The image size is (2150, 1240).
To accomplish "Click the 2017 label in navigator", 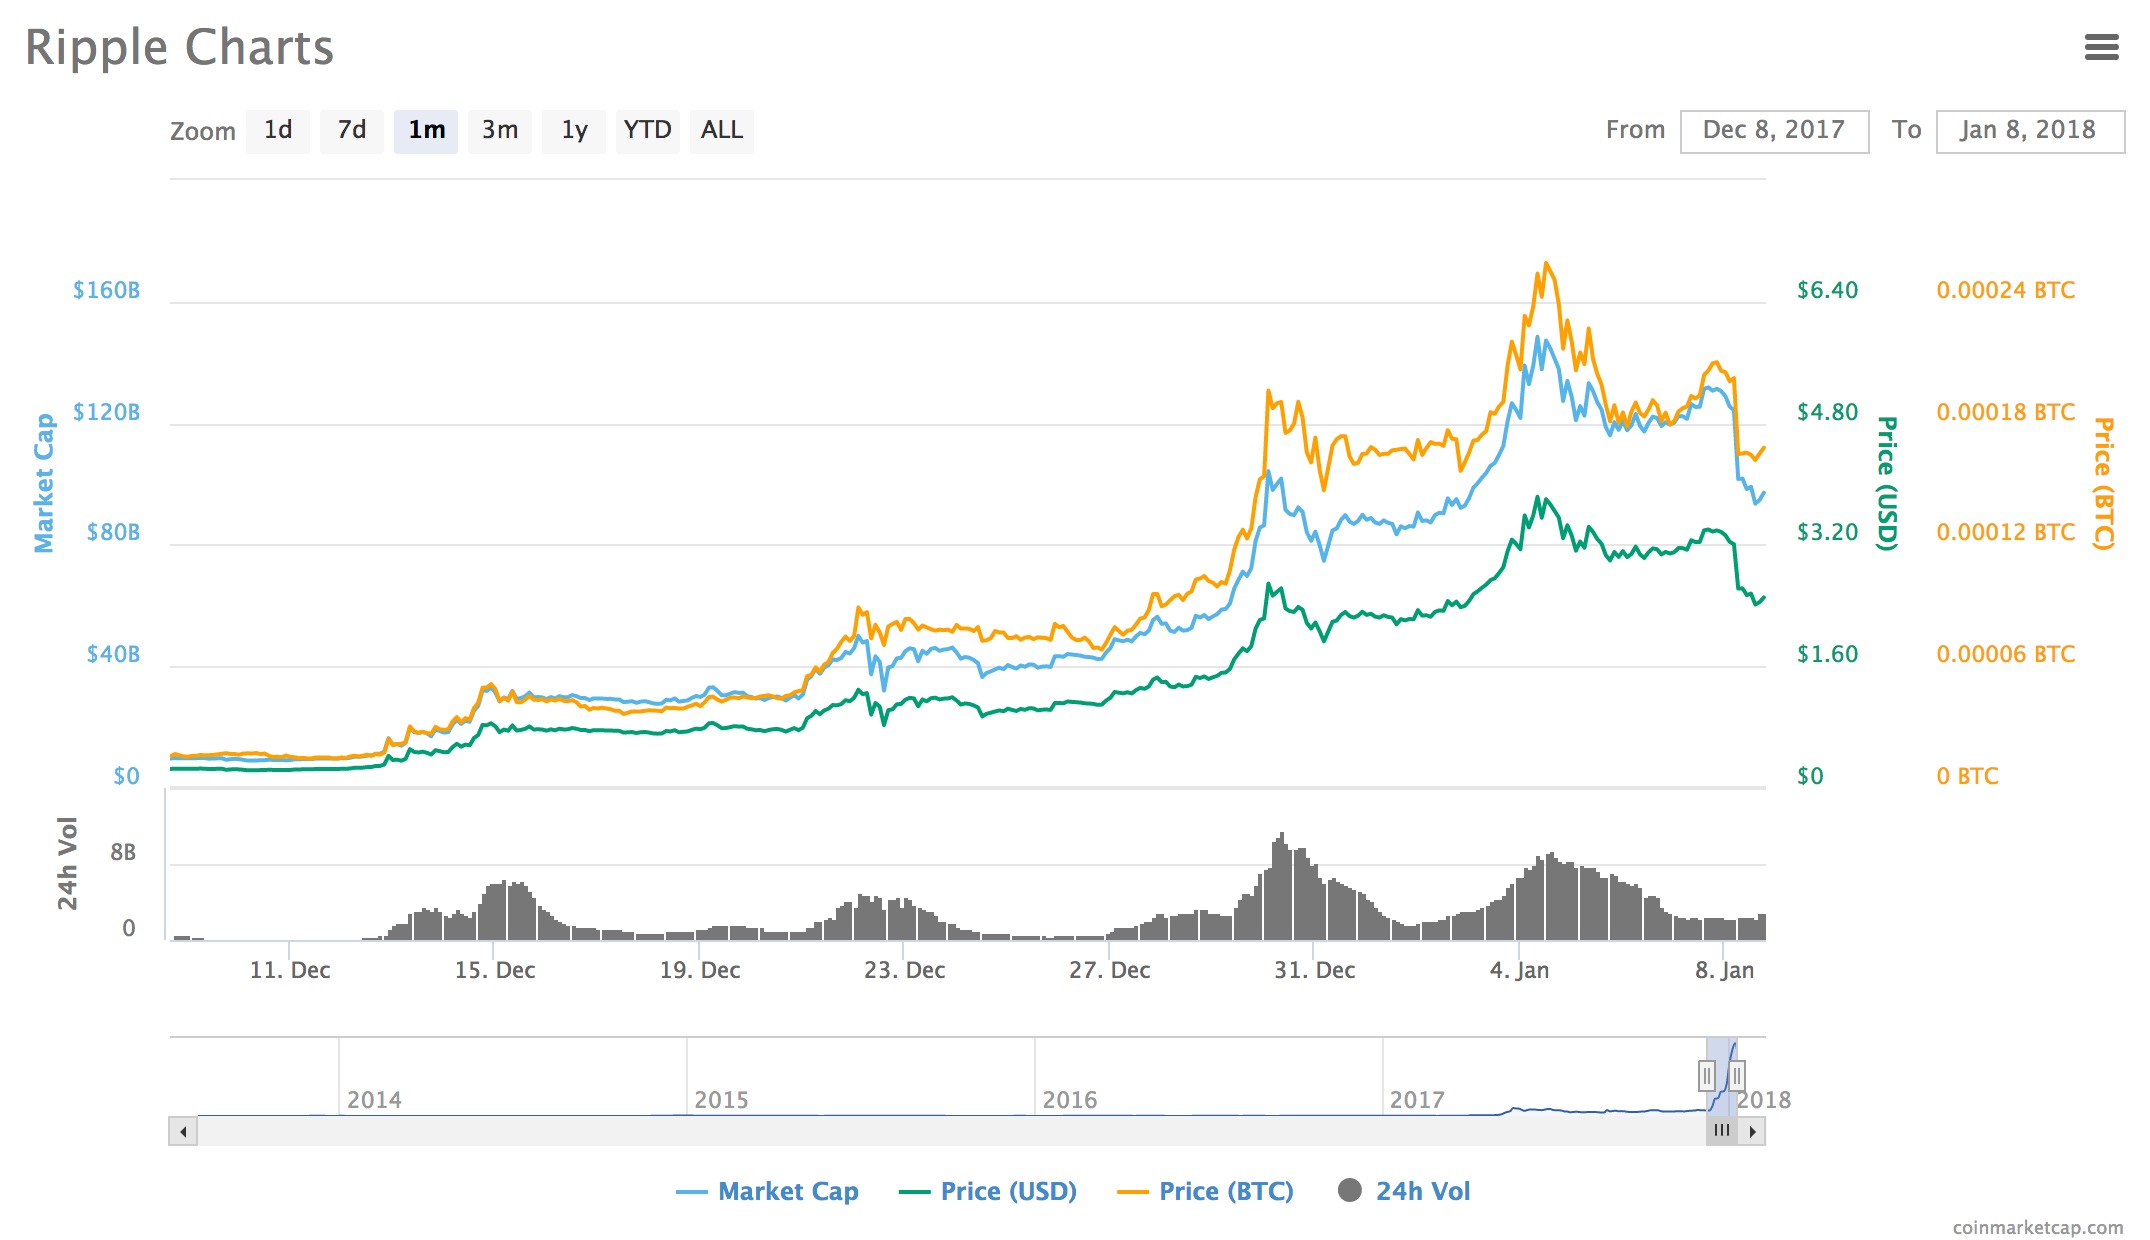I will (1417, 1100).
